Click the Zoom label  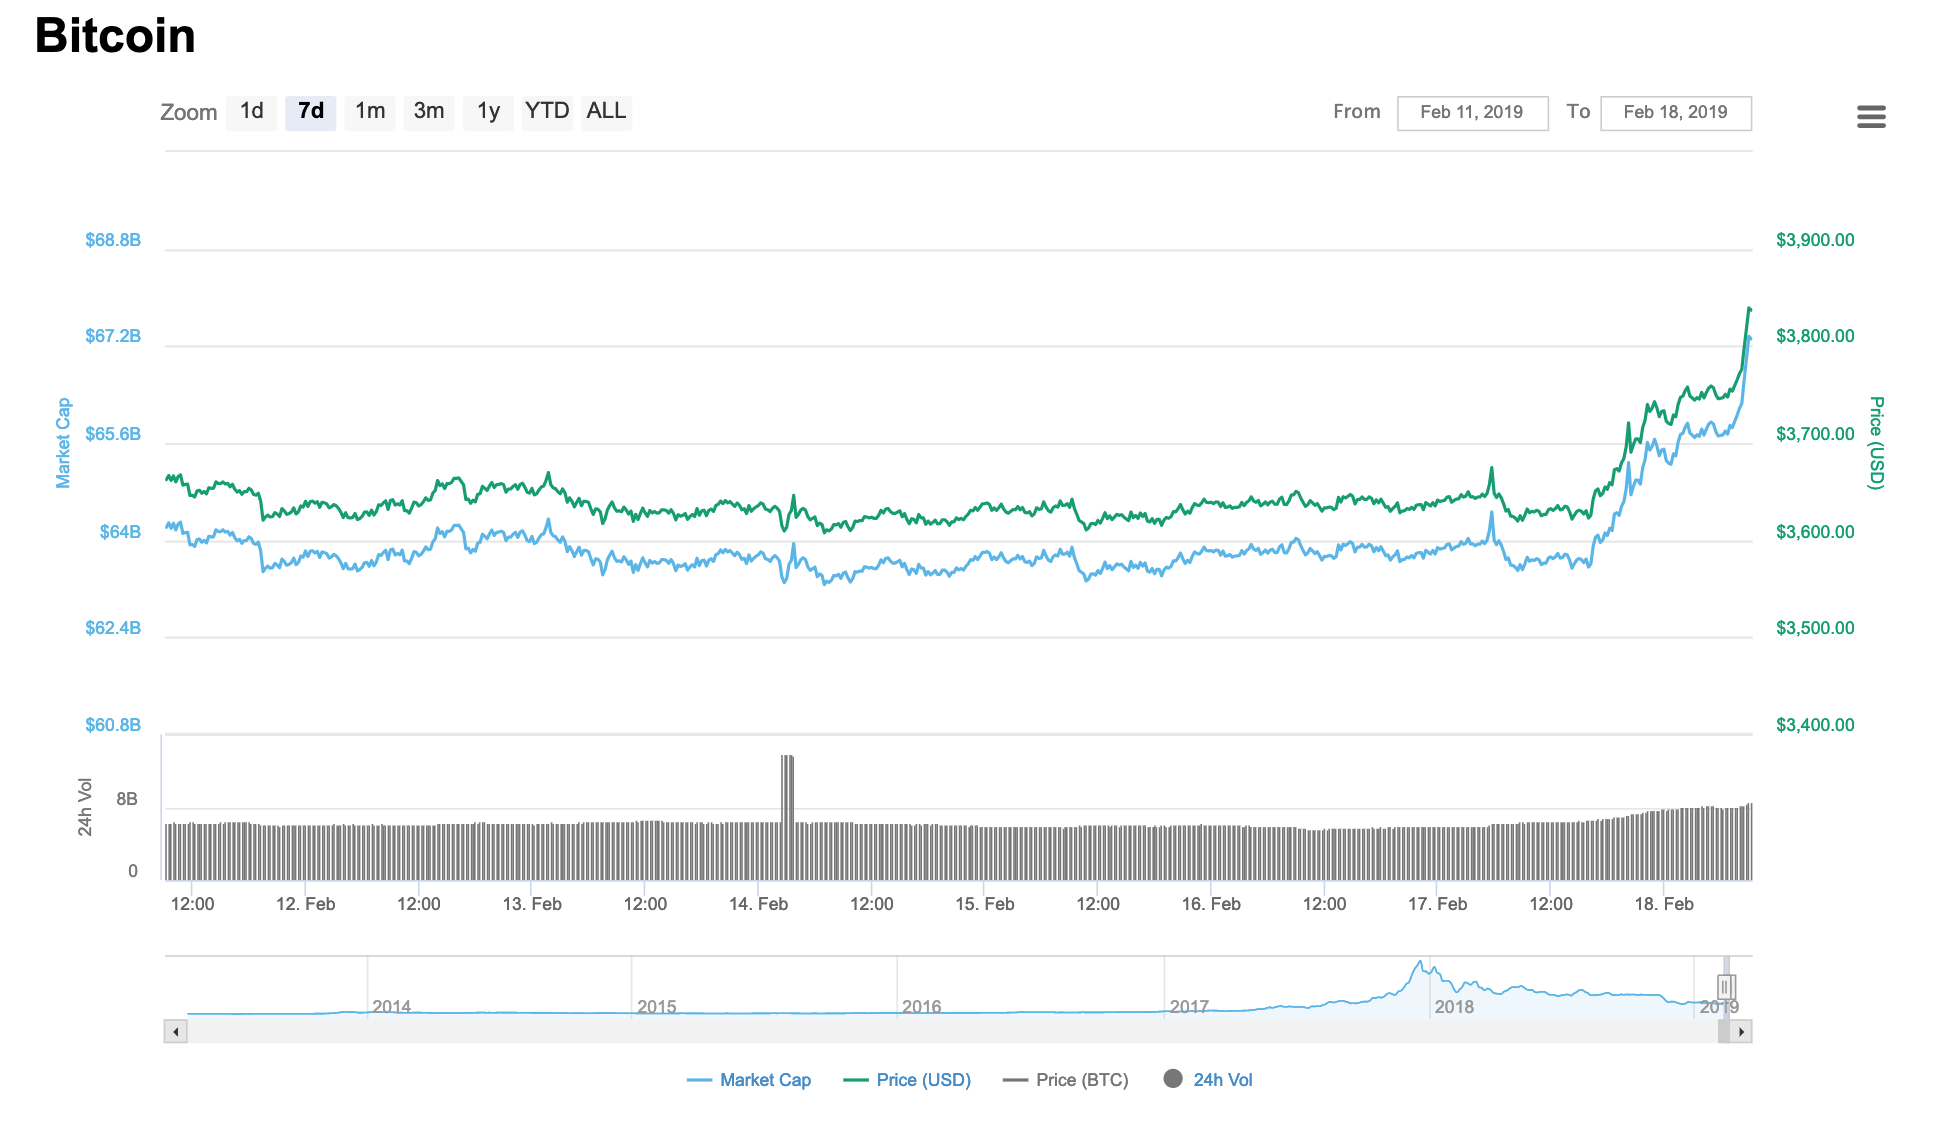tap(189, 113)
